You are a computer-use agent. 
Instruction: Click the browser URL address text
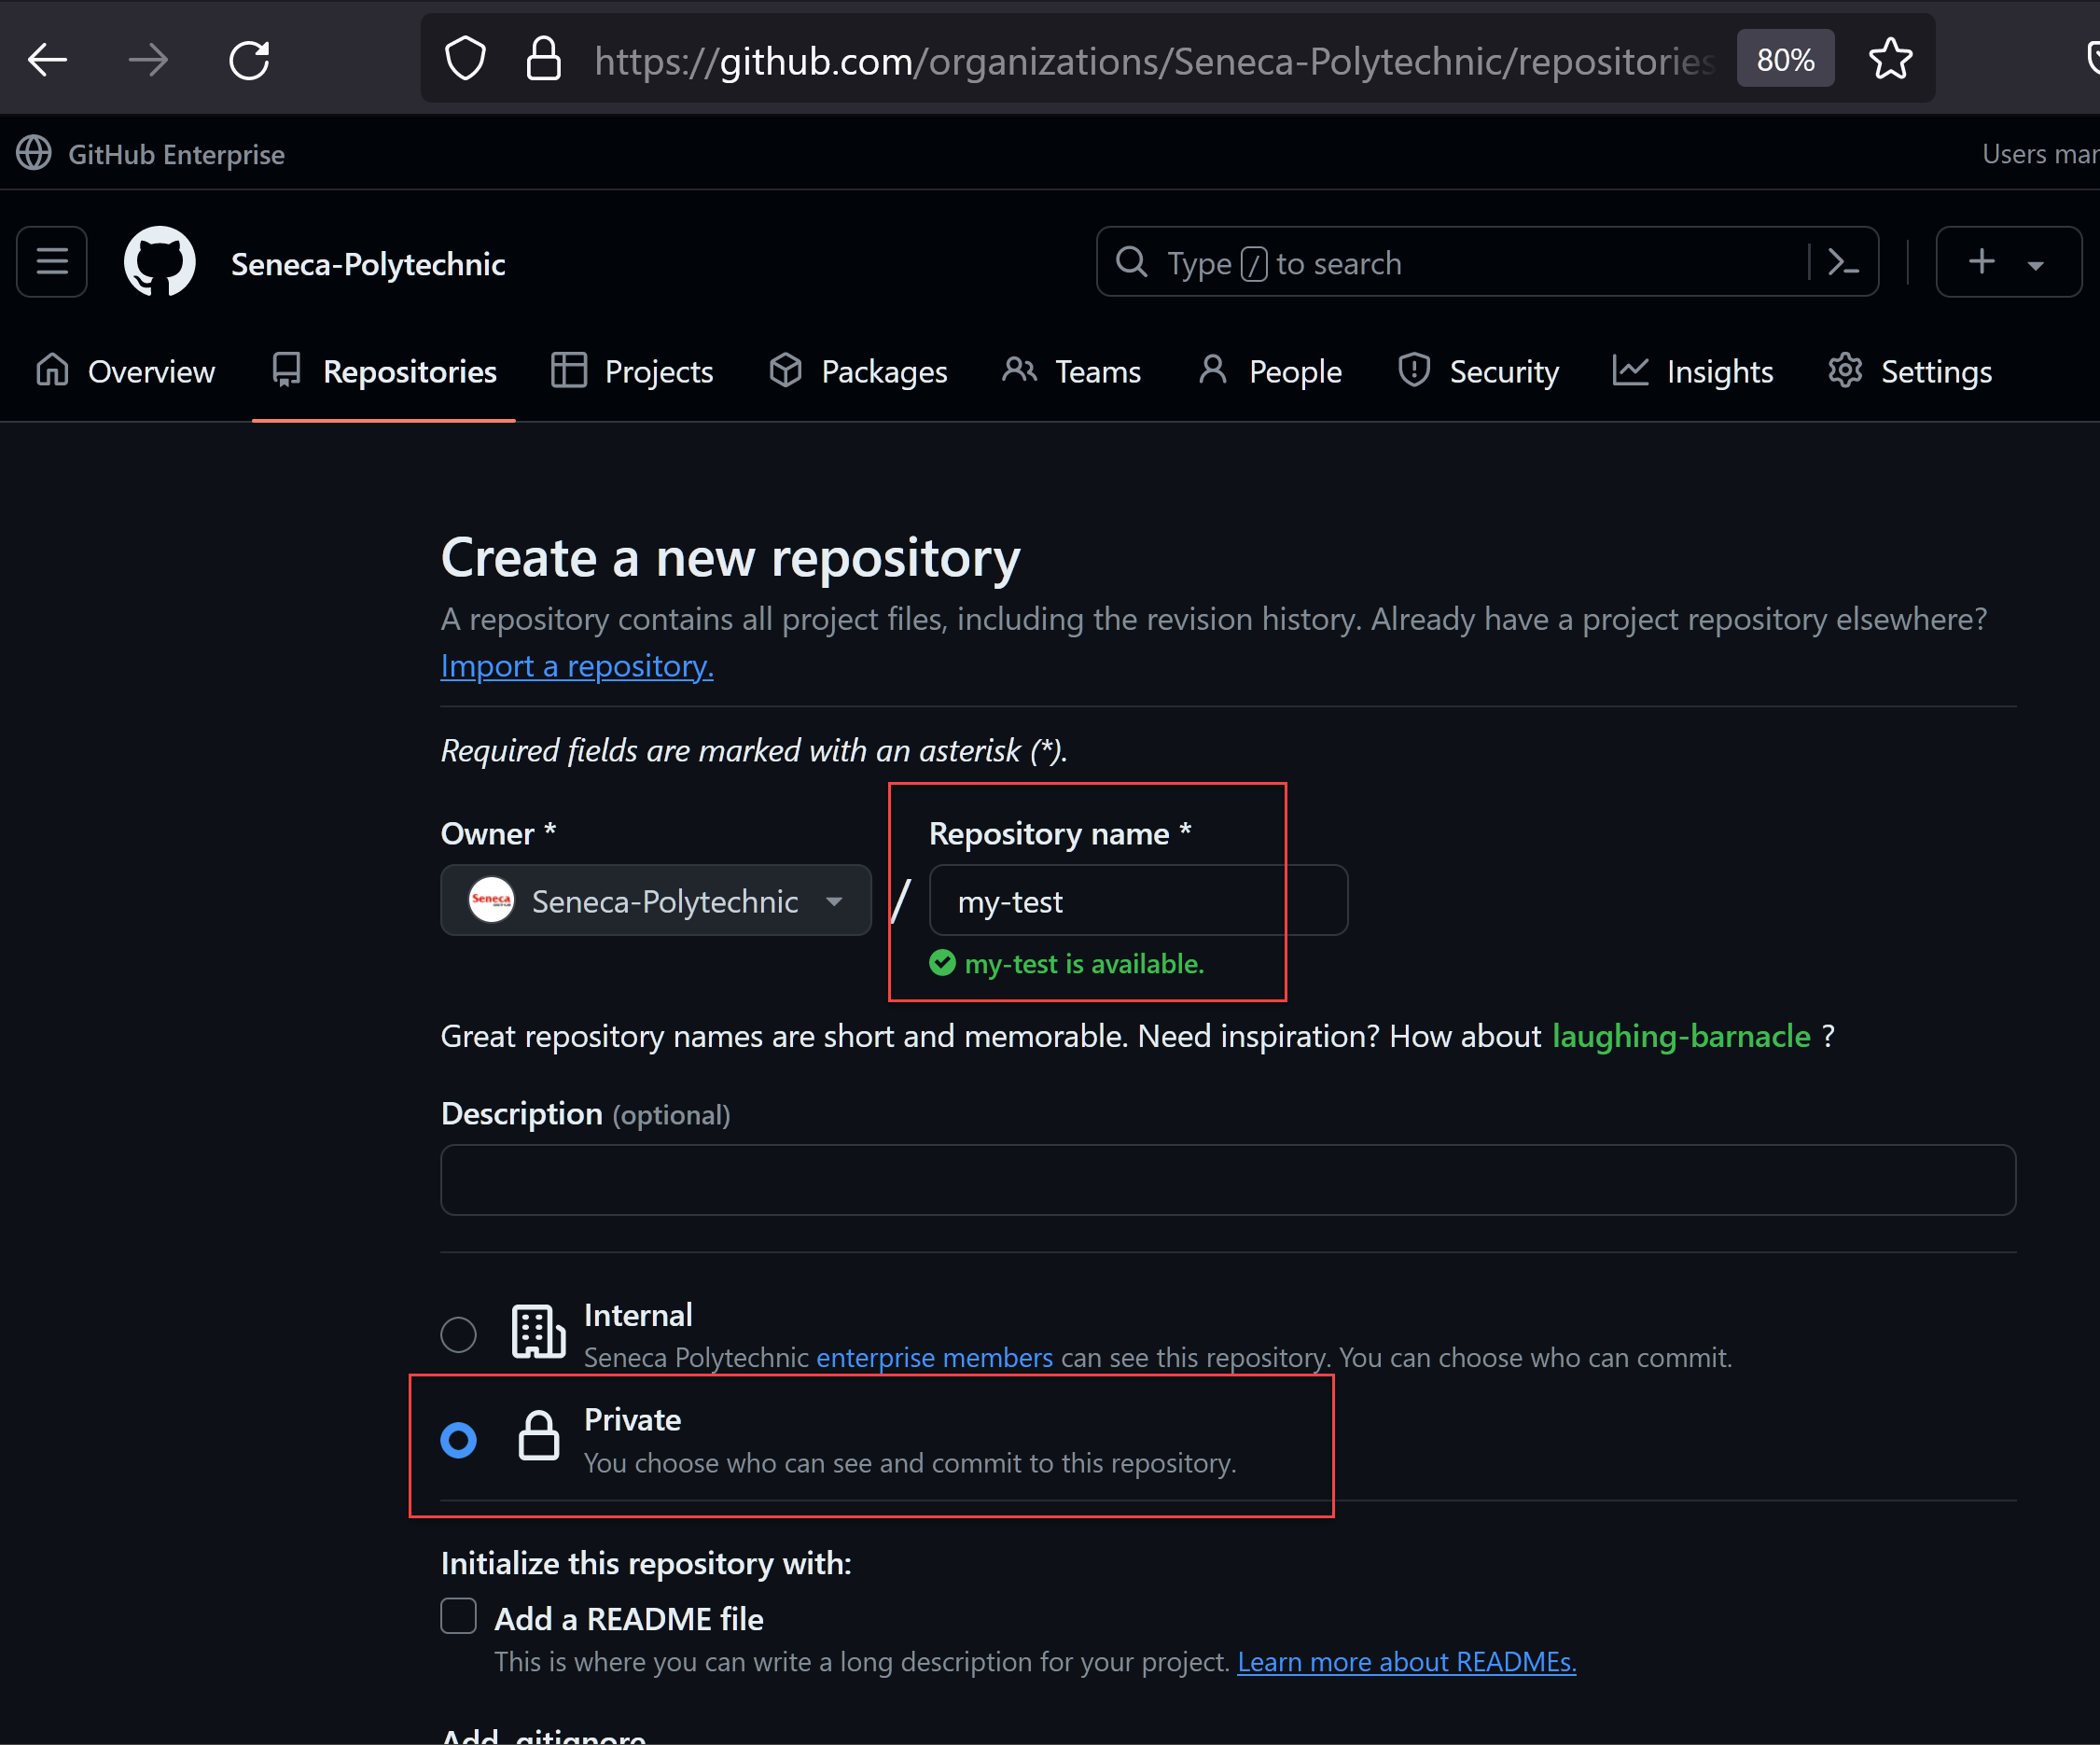(x=1153, y=61)
